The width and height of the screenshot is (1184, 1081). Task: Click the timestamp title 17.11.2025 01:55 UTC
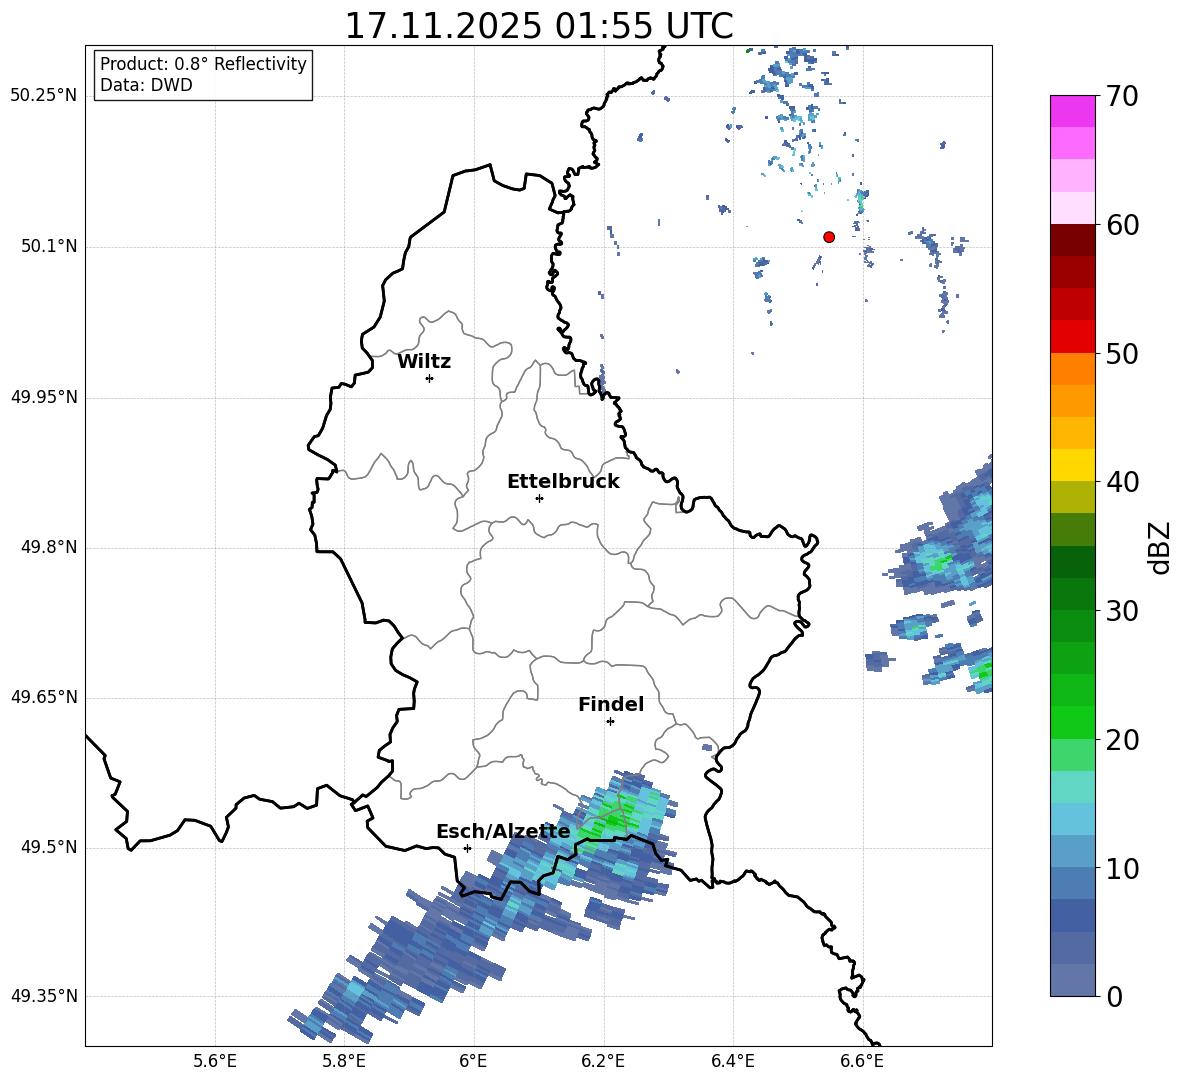click(x=538, y=26)
